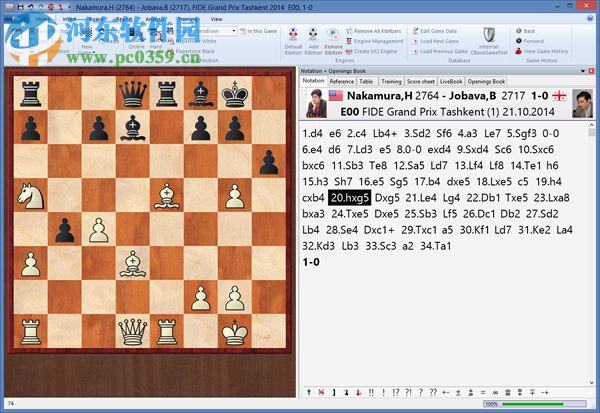Click the redo arrow in title bar
Viewport: 600px width, 413px height.
tap(41, 7)
